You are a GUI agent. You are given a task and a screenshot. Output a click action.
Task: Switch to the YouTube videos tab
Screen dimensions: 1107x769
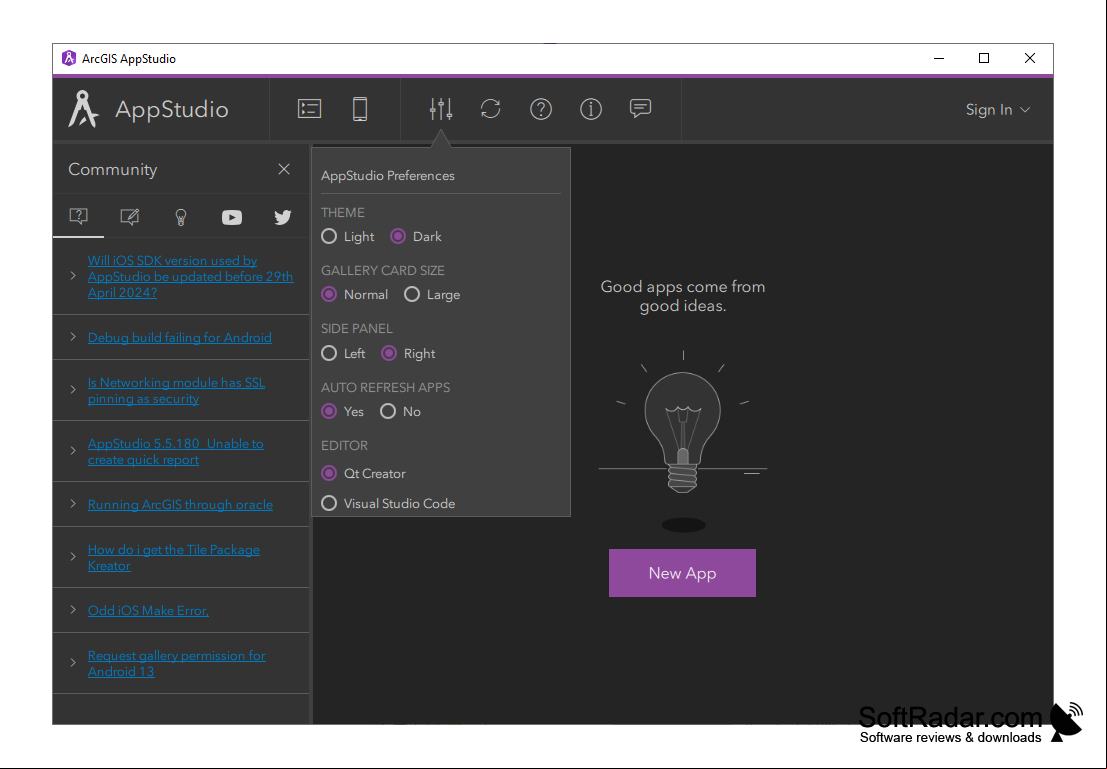(x=232, y=217)
